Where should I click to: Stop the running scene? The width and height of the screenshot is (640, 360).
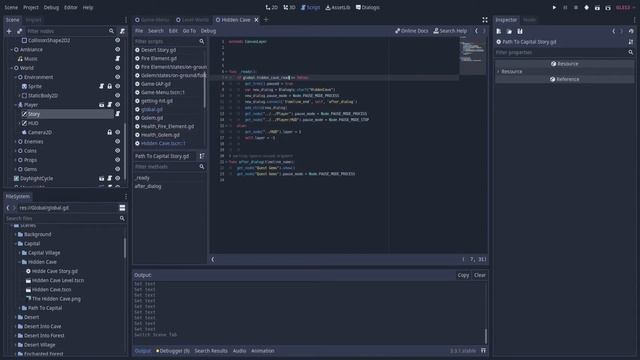tap(576, 7)
